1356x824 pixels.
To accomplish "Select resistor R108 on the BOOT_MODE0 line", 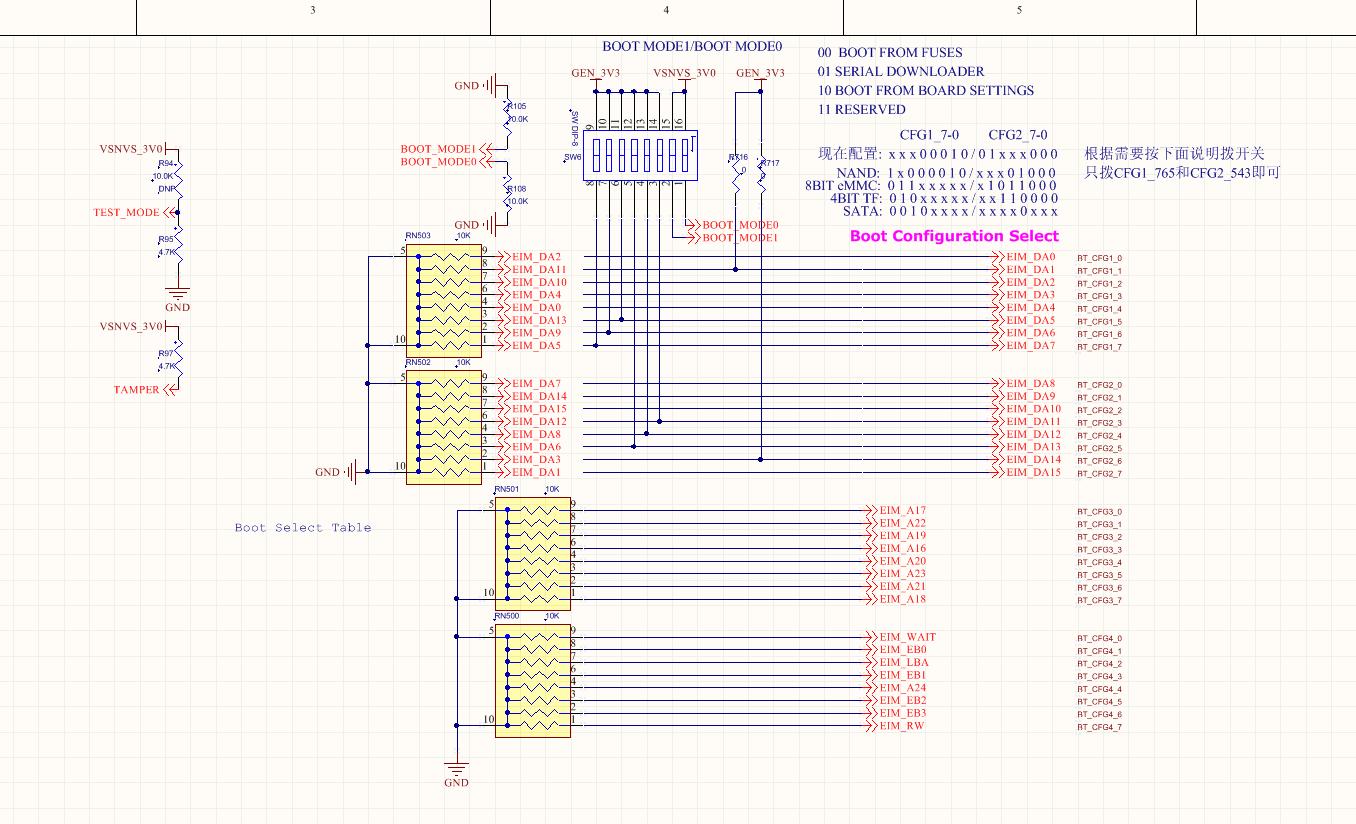I will coord(507,192).
